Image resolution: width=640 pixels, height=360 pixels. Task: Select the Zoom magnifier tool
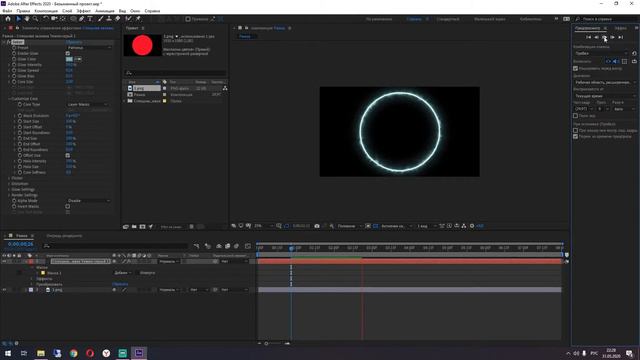click(x=36, y=19)
